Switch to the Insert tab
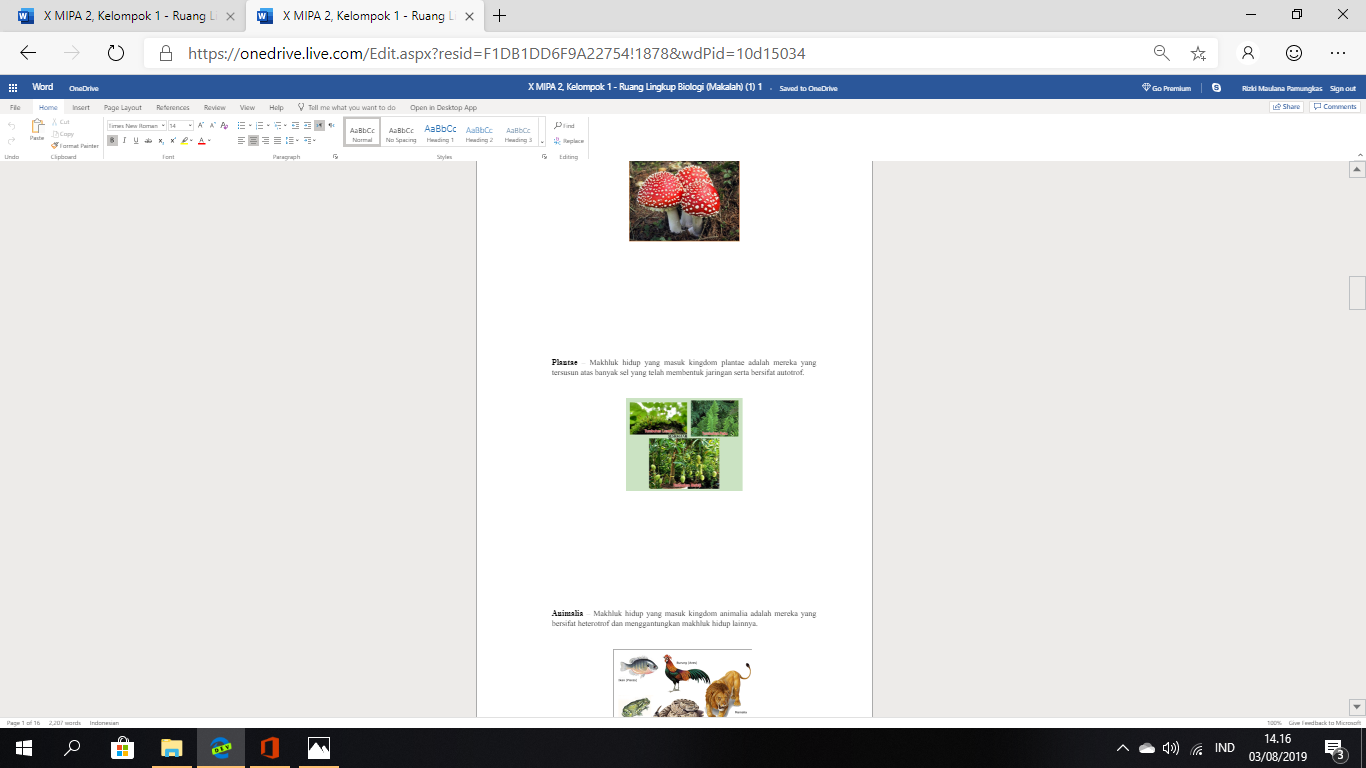 [x=81, y=108]
